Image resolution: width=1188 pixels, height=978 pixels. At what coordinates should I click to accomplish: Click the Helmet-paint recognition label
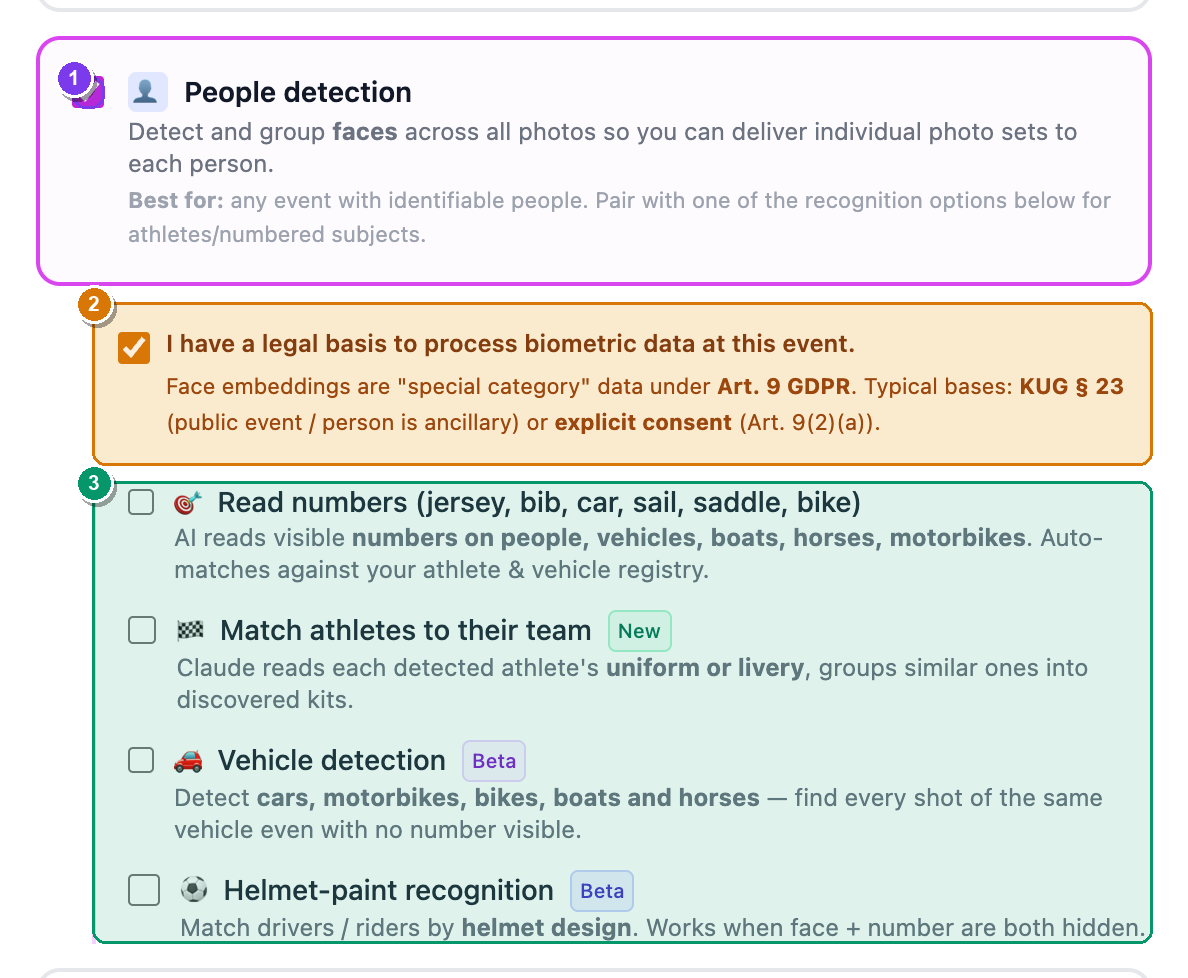pyautogui.click(x=389, y=891)
